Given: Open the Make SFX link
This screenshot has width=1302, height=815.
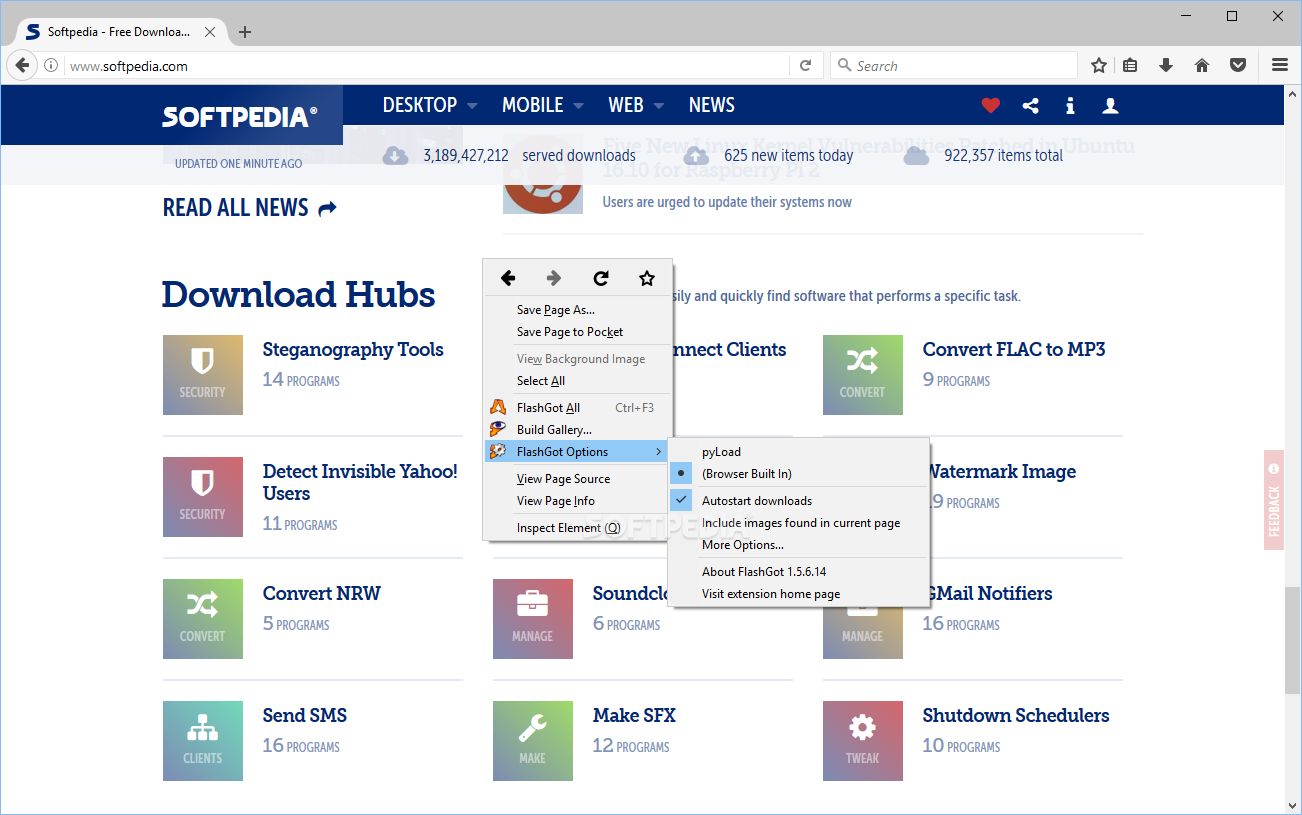Looking at the screenshot, I should click(634, 716).
